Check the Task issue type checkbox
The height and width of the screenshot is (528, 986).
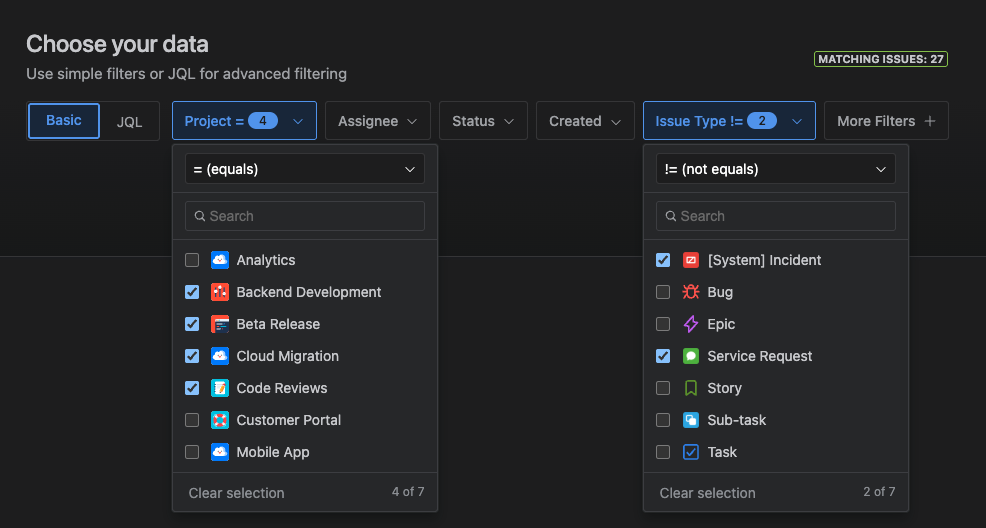tap(663, 452)
